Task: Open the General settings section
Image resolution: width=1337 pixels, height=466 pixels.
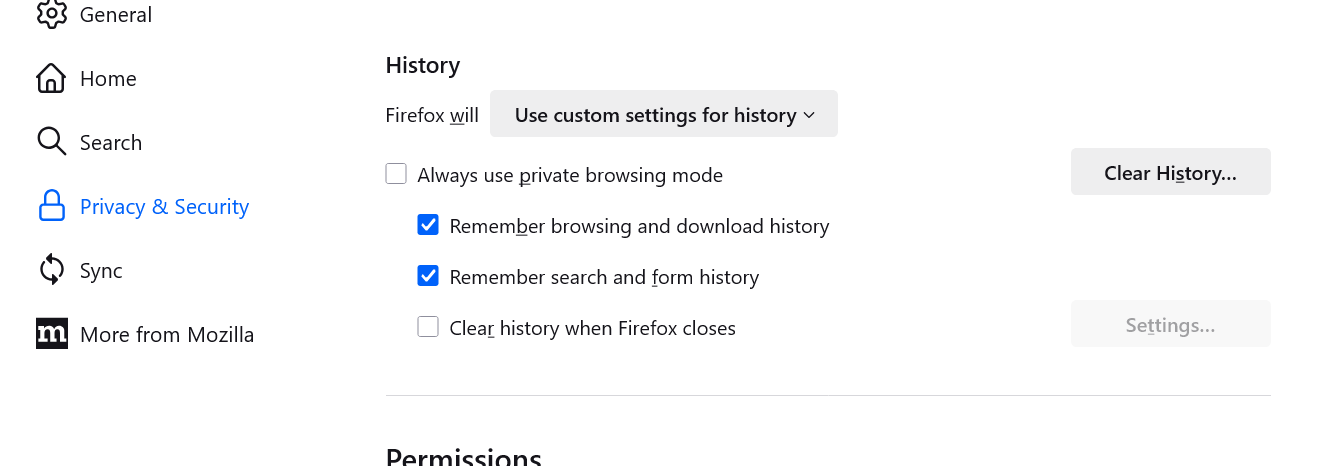Action: coord(116,15)
